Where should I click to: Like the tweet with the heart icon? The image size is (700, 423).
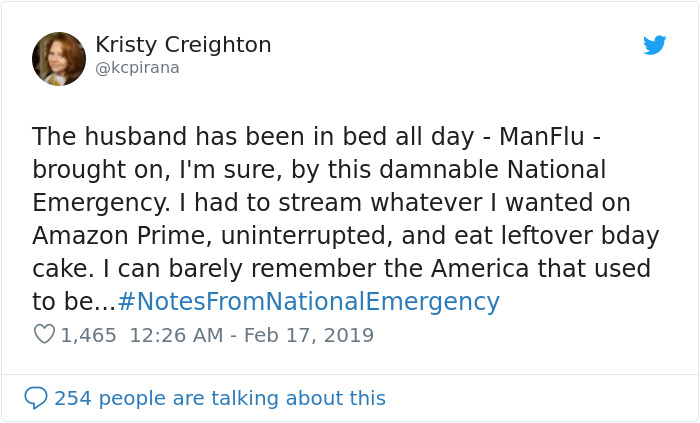pyautogui.click(x=44, y=334)
